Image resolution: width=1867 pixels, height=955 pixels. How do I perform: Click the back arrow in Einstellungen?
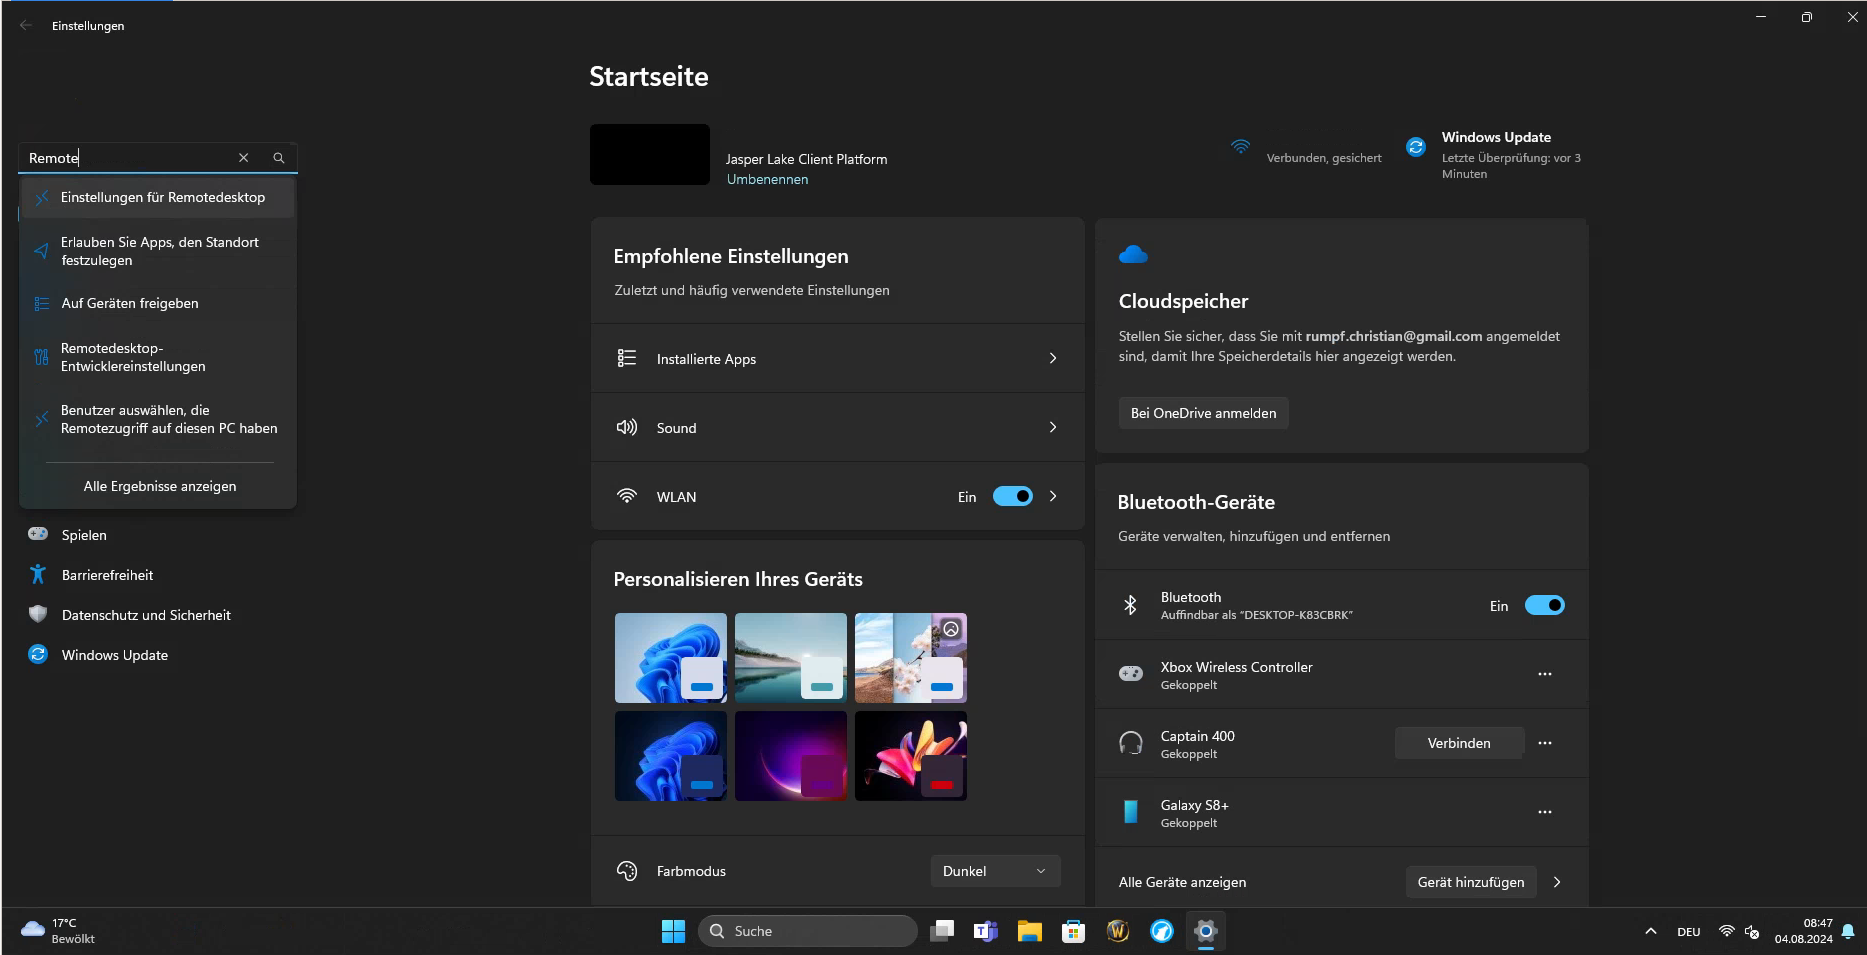coord(26,26)
